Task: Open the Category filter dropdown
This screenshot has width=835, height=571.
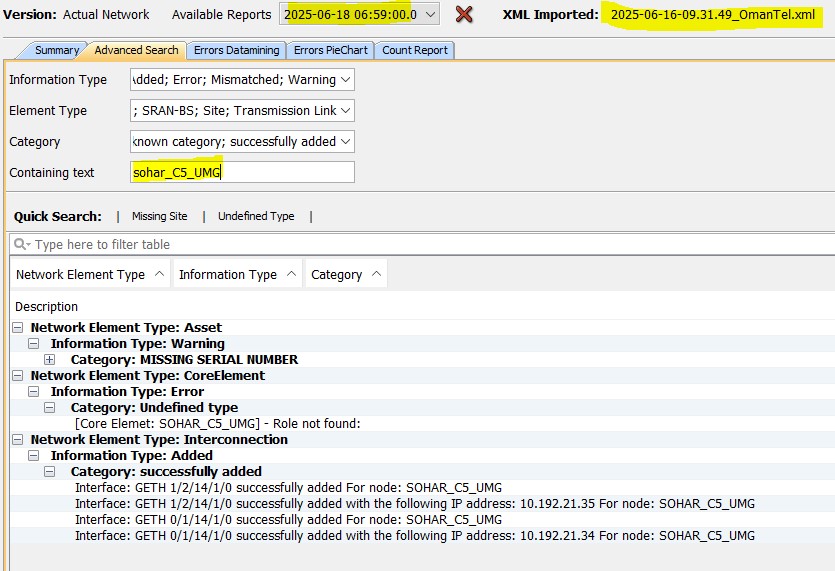Action: coord(345,142)
